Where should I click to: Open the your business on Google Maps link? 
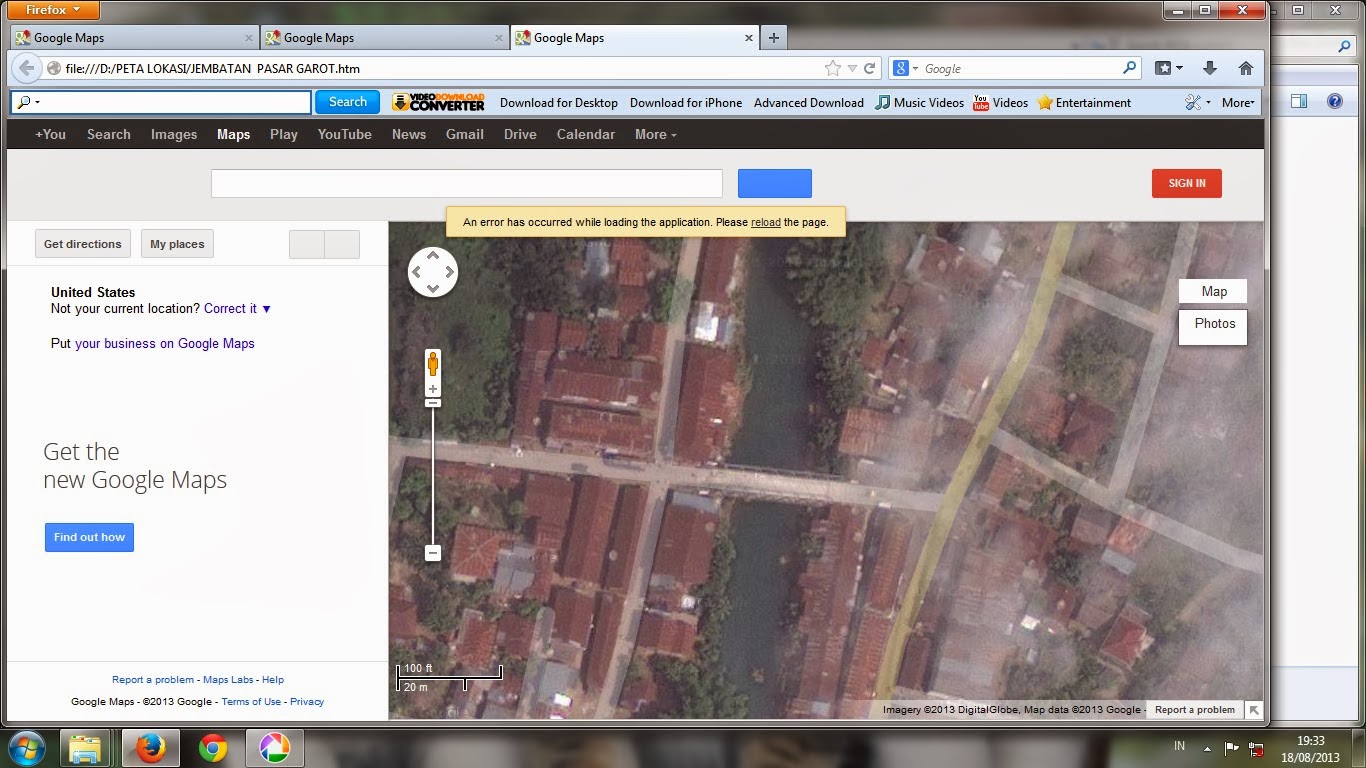(x=165, y=343)
